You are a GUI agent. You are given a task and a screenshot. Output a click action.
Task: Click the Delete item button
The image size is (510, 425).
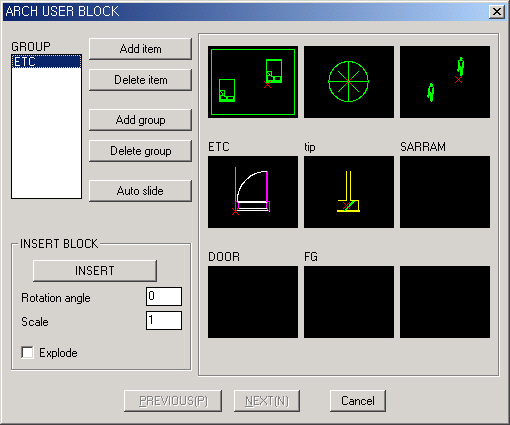140,80
